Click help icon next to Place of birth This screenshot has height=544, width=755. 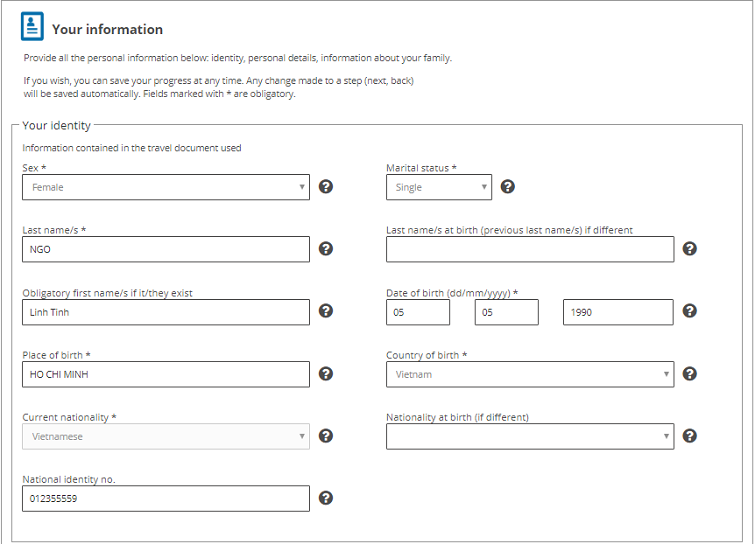click(x=326, y=374)
